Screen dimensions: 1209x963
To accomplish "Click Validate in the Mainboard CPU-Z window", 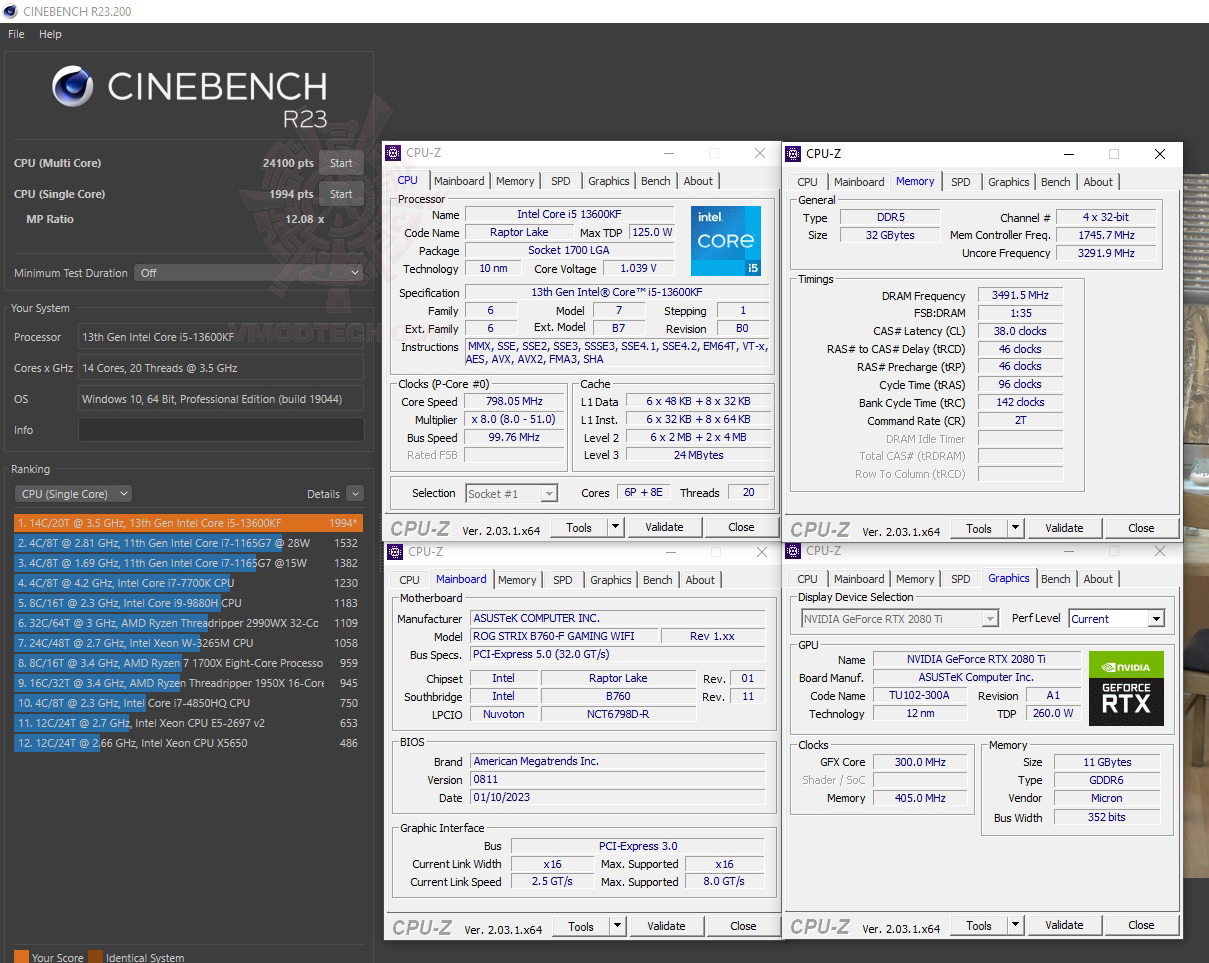I will (x=666, y=926).
